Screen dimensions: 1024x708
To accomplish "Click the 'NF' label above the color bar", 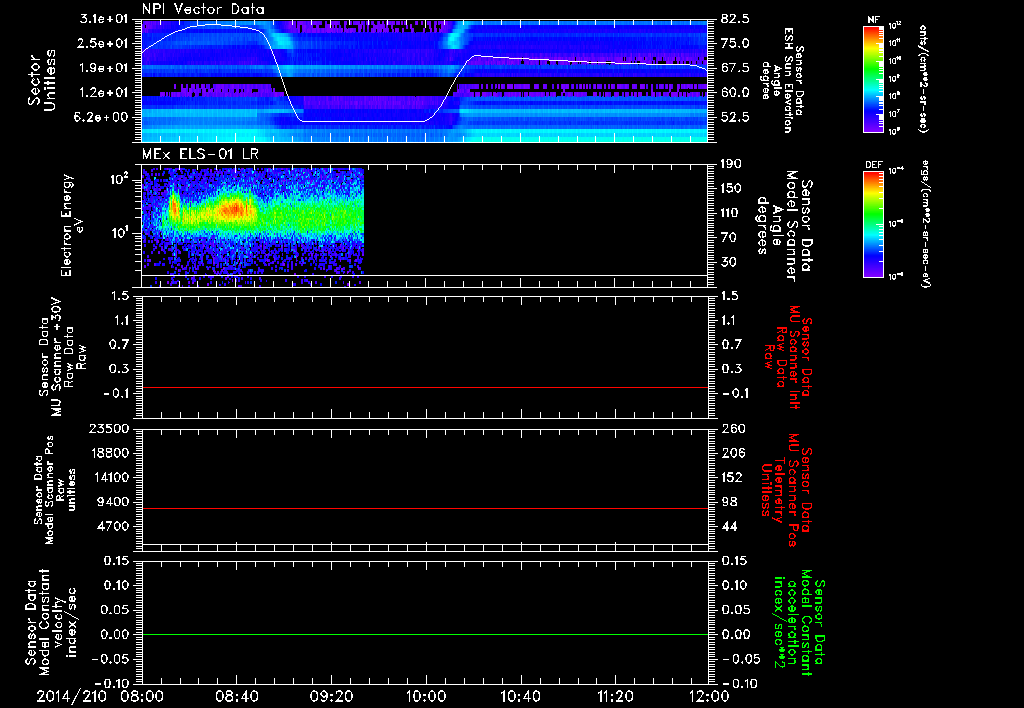I will point(874,20).
